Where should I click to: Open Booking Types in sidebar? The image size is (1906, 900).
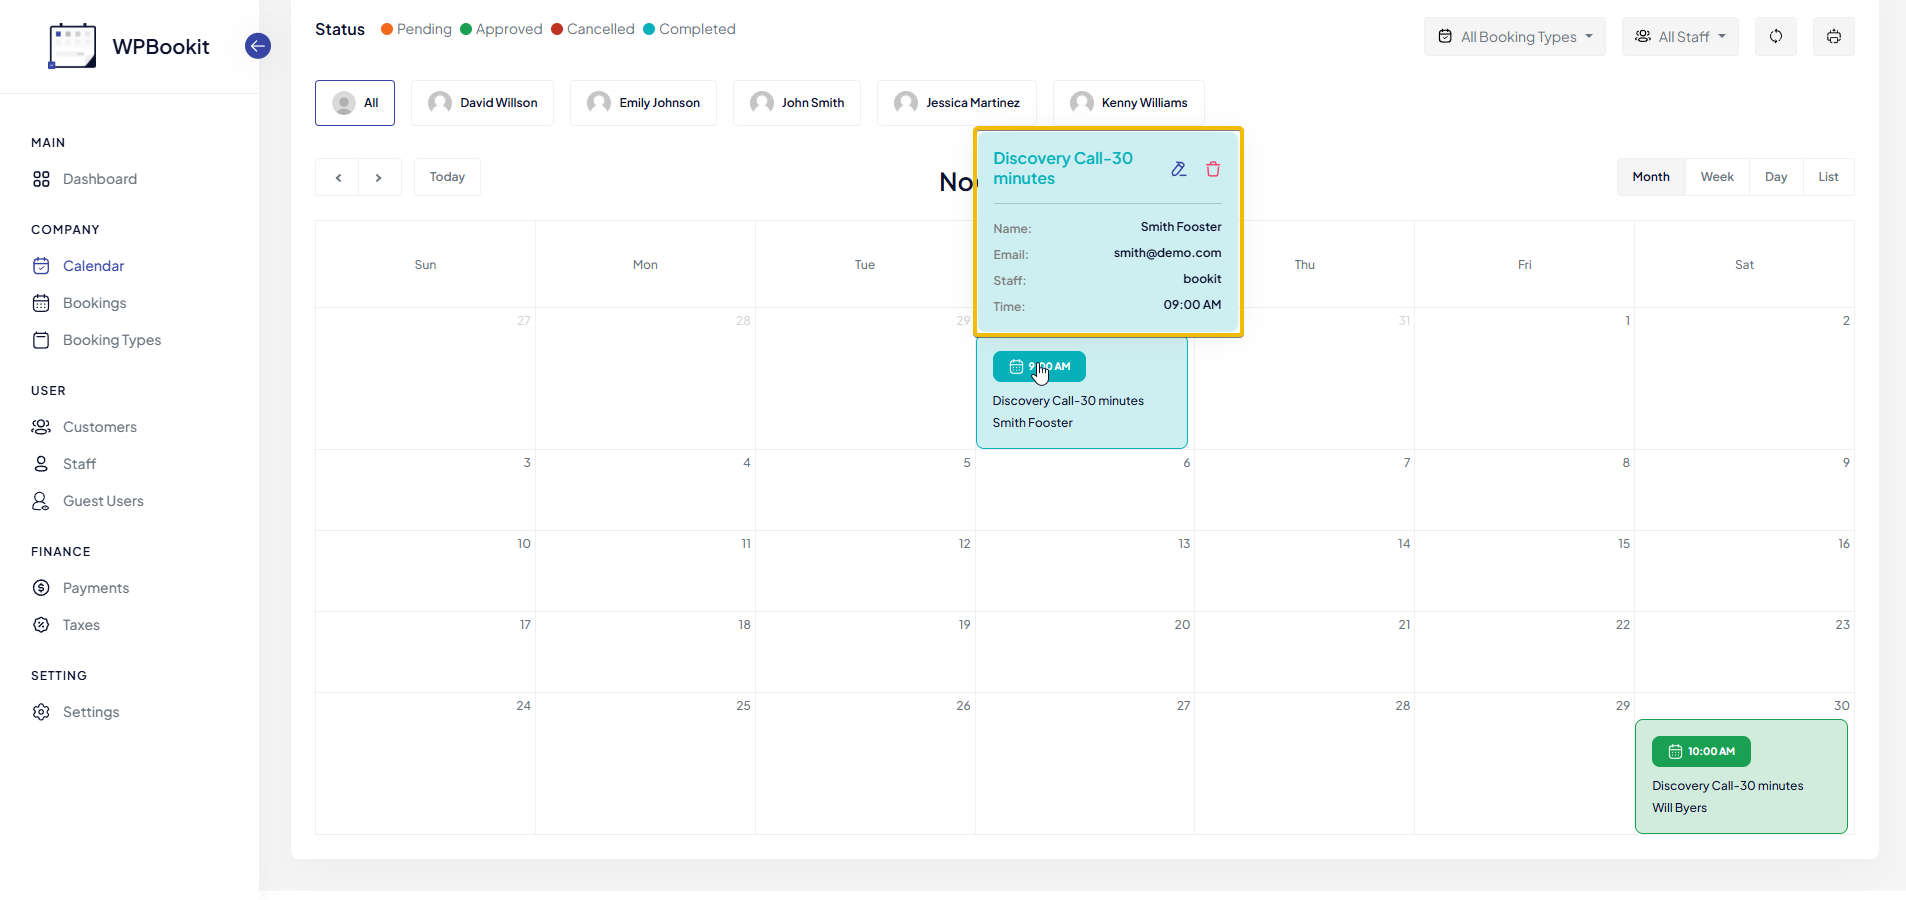point(111,340)
